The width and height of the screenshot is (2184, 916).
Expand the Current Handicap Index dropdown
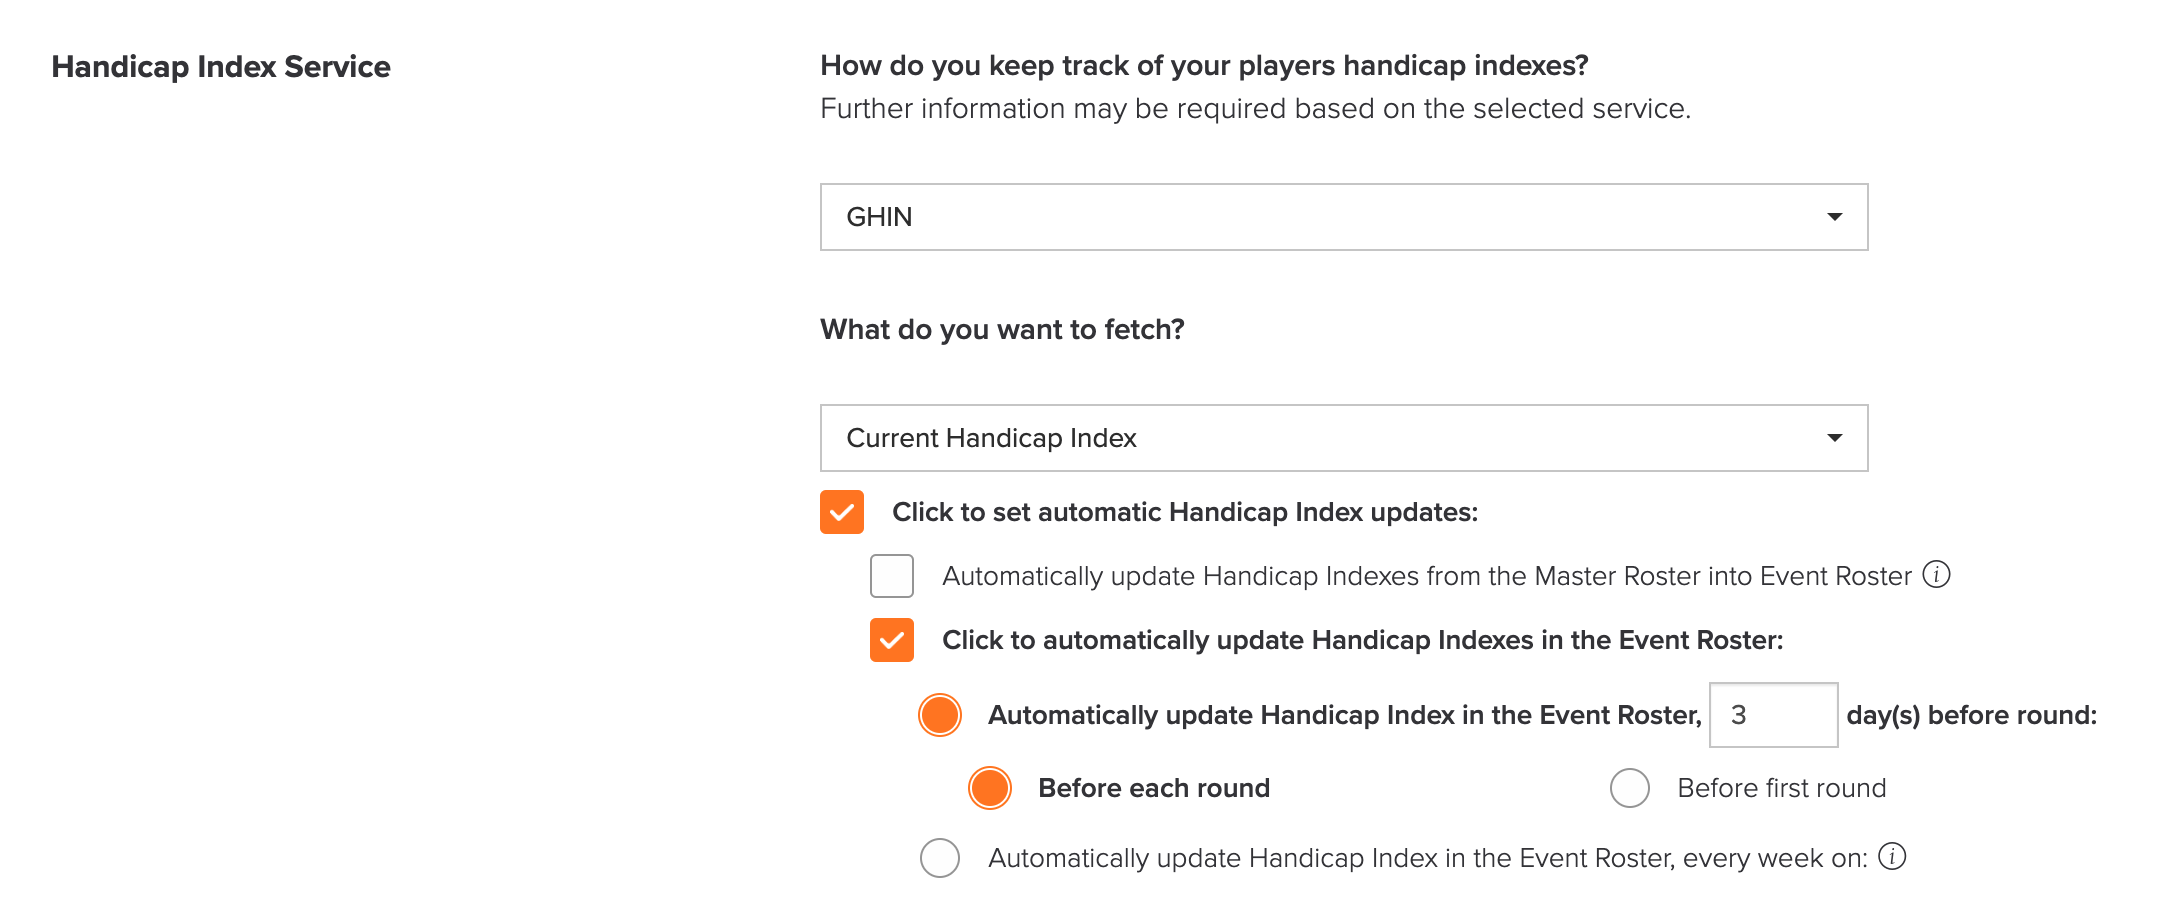click(1344, 438)
